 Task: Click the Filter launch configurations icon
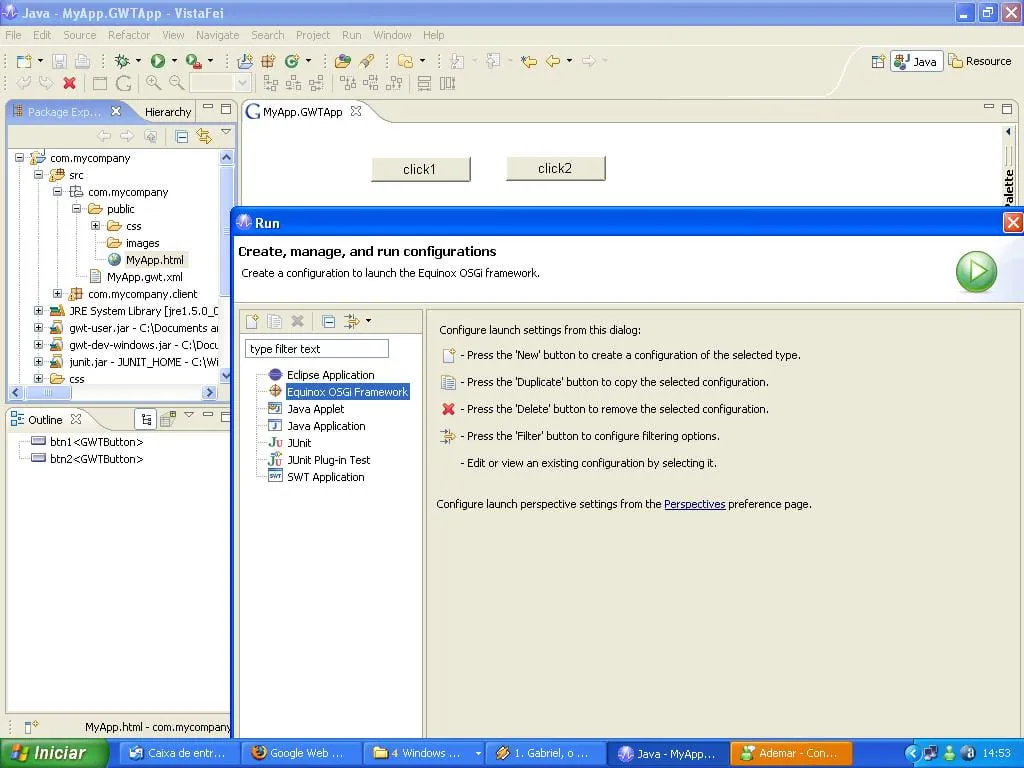click(x=352, y=321)
